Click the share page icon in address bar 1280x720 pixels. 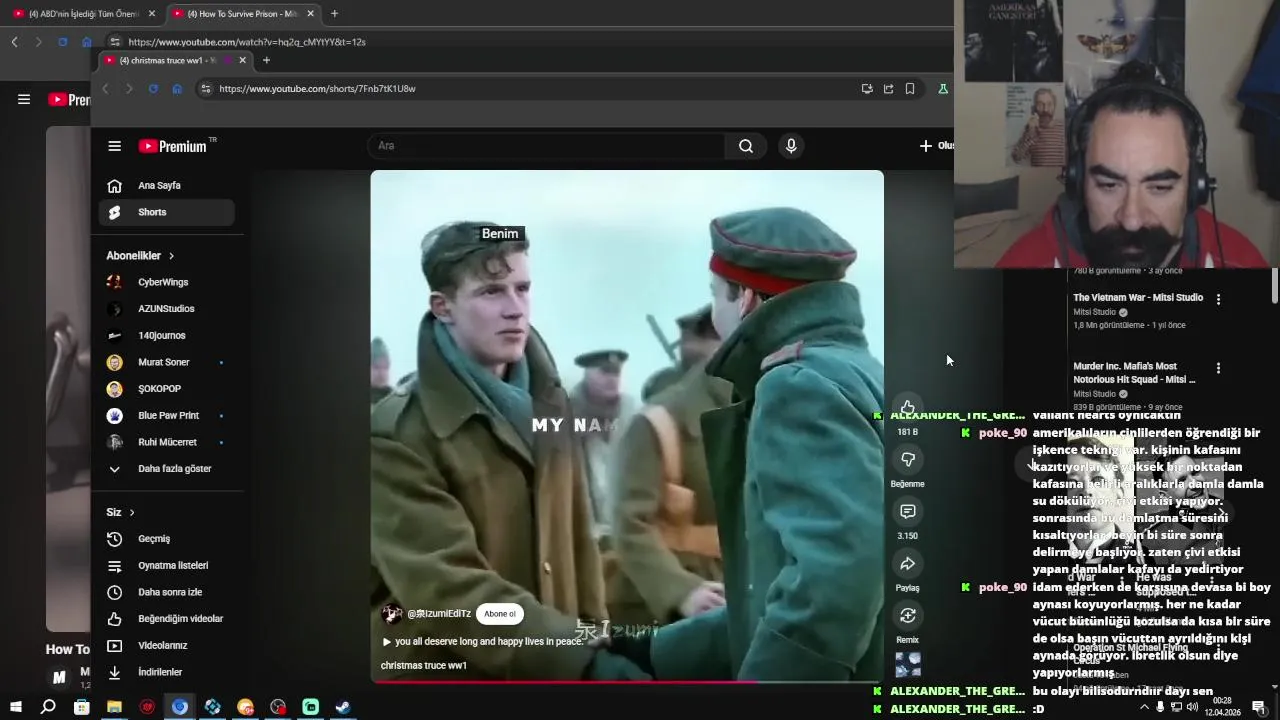pyautogui.click(x=888, y=89)
